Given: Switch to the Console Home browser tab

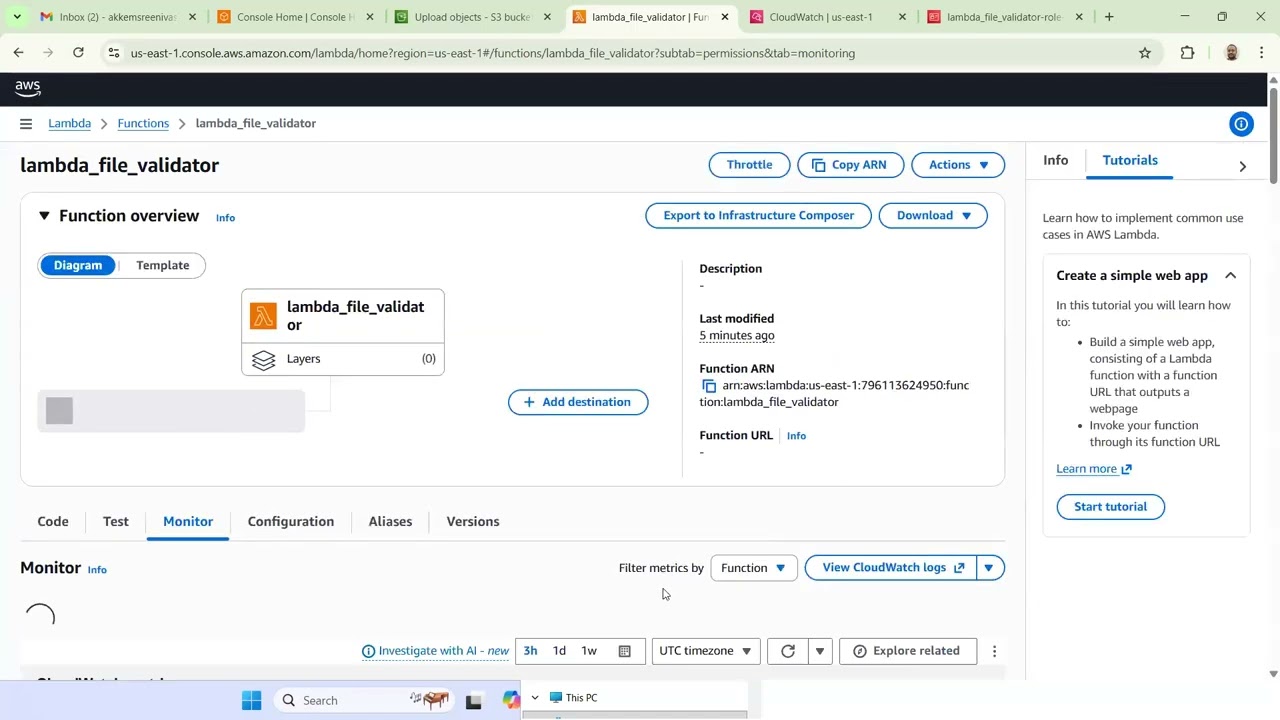Looking at the screenshot, I should point(295,17).
